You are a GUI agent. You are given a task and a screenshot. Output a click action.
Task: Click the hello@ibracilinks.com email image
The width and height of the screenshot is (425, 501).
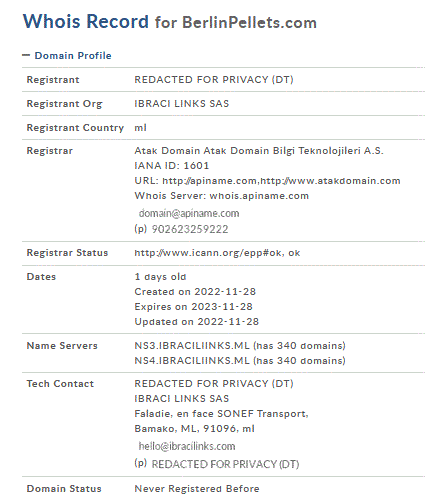(x=187, y=446)
